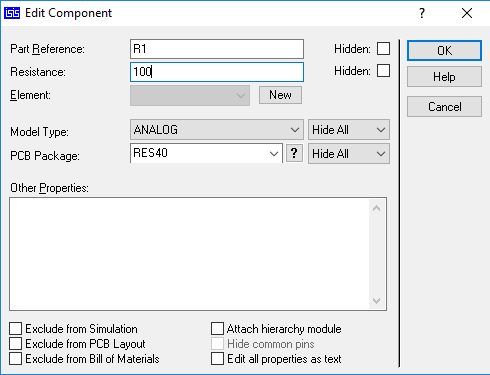Click the Part Reference label
Screen dimensions: 490x375
point(47,49)
